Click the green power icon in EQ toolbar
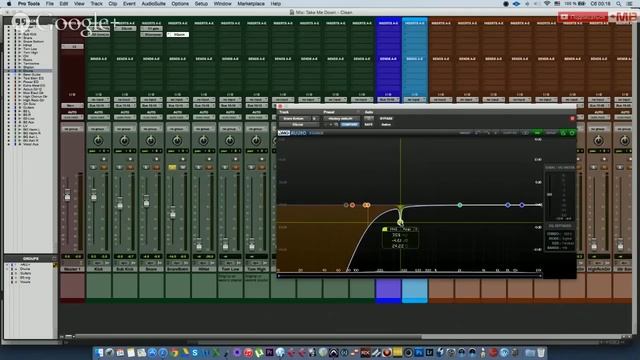This screenshot has height=360, width=640. [x=572, y=133]
